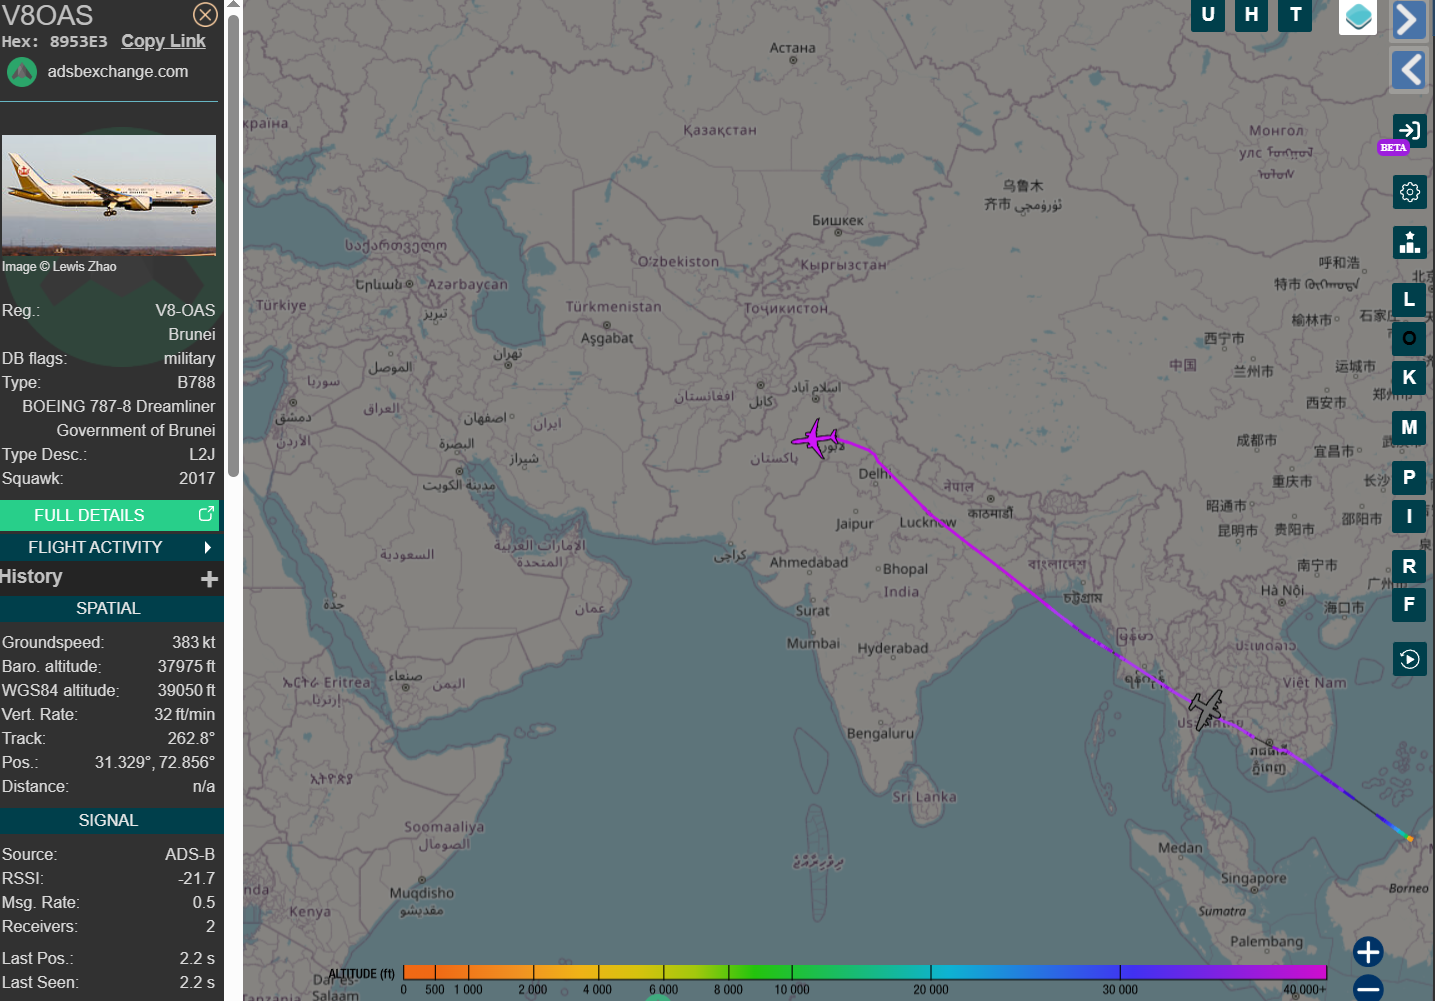
Task: Click the Source value ADS-B
Action: 190,854
